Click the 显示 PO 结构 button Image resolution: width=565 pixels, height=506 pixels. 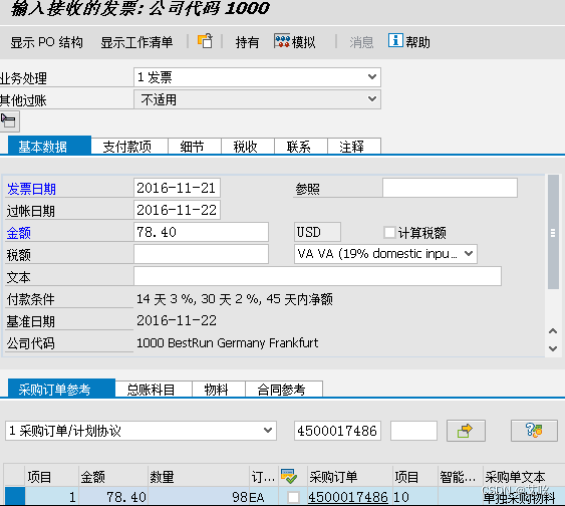46,42
